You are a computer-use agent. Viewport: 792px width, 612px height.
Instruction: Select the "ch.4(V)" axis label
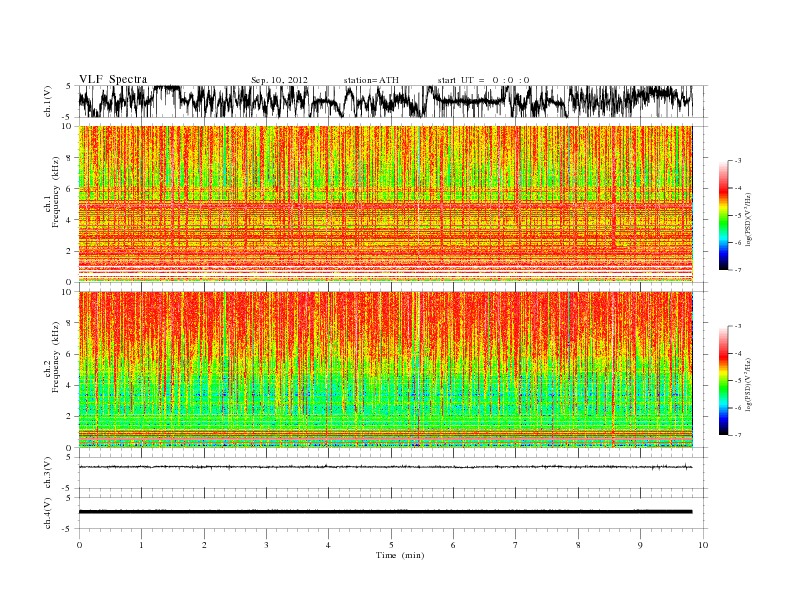(48, 513)
